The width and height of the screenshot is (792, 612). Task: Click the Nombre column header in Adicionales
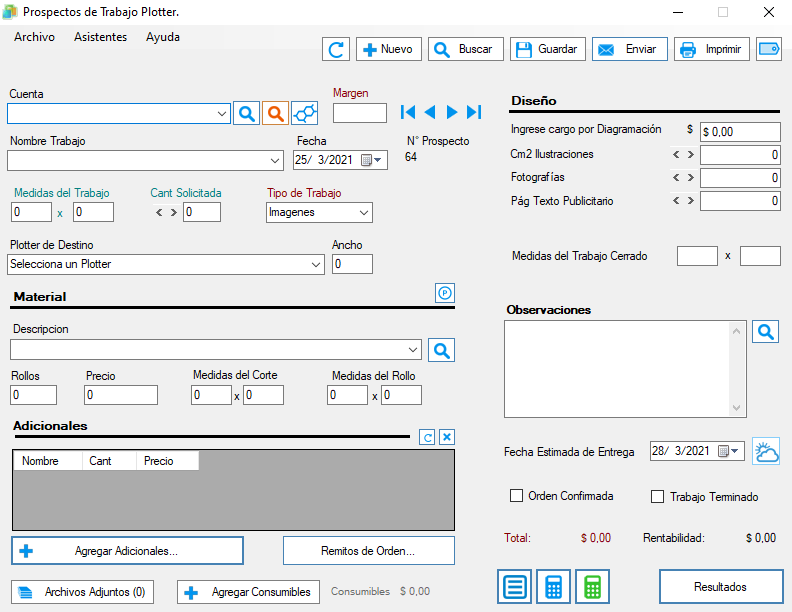click(48, 461)
